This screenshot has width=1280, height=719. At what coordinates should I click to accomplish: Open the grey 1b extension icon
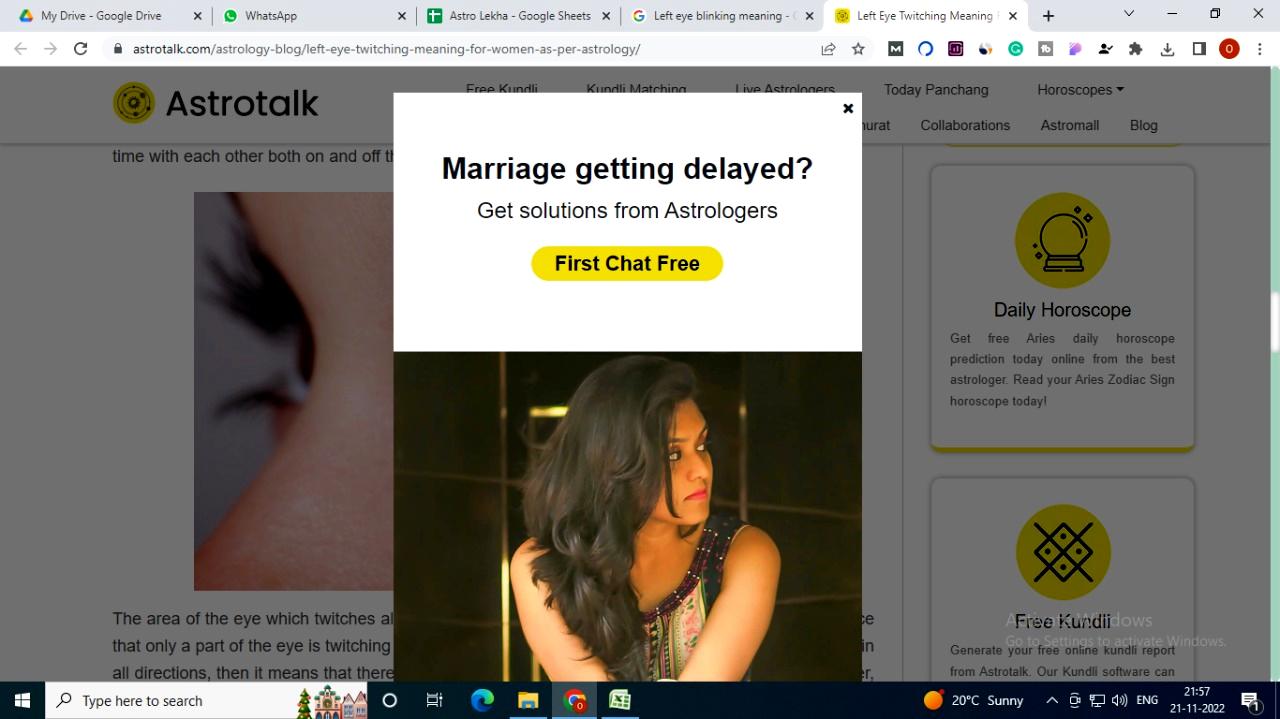pos(1045,49)
